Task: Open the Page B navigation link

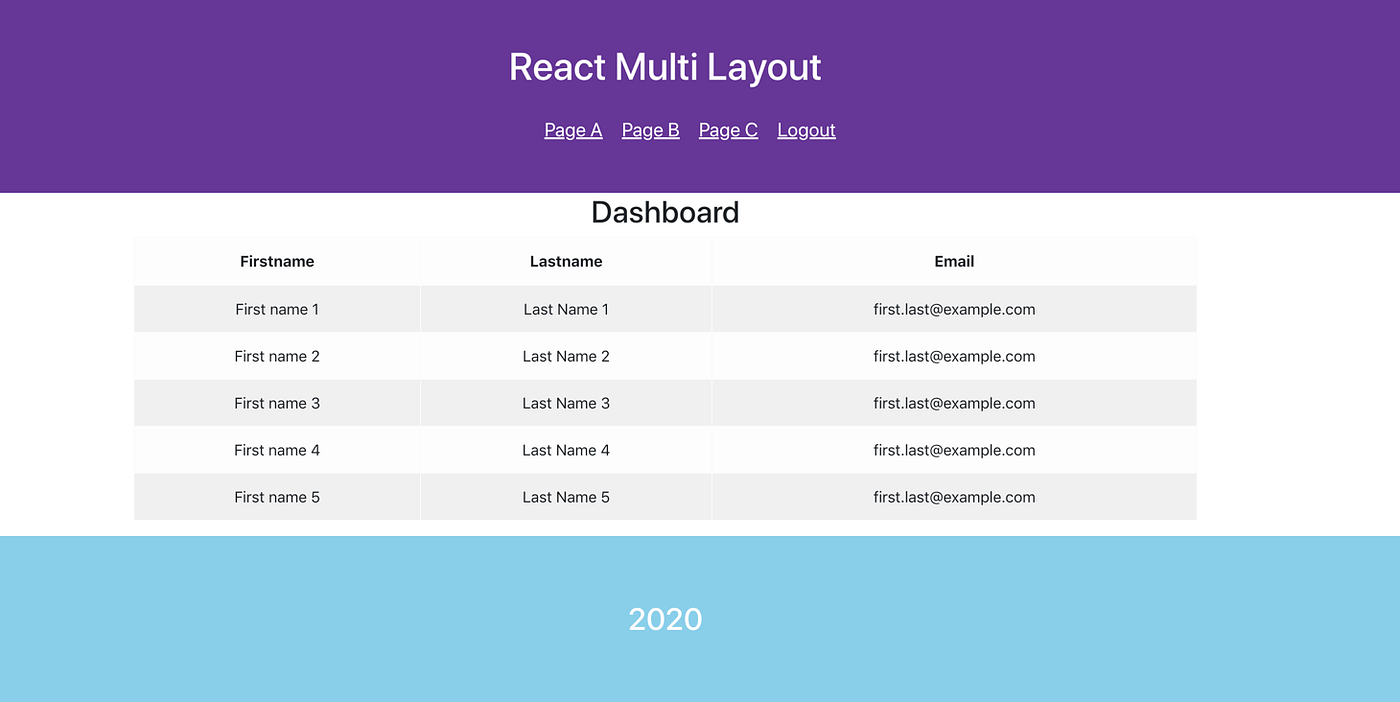Action: (x=650, y=129)
